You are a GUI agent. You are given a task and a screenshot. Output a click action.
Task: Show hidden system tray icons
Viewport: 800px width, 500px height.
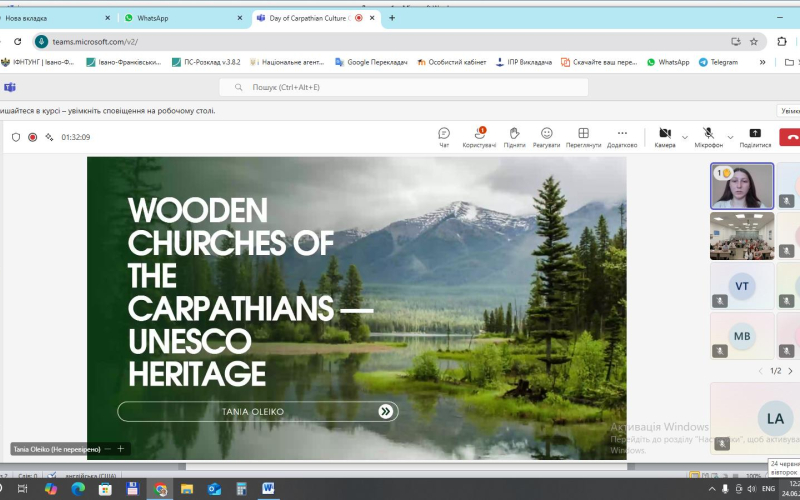(x=712, y=489)
